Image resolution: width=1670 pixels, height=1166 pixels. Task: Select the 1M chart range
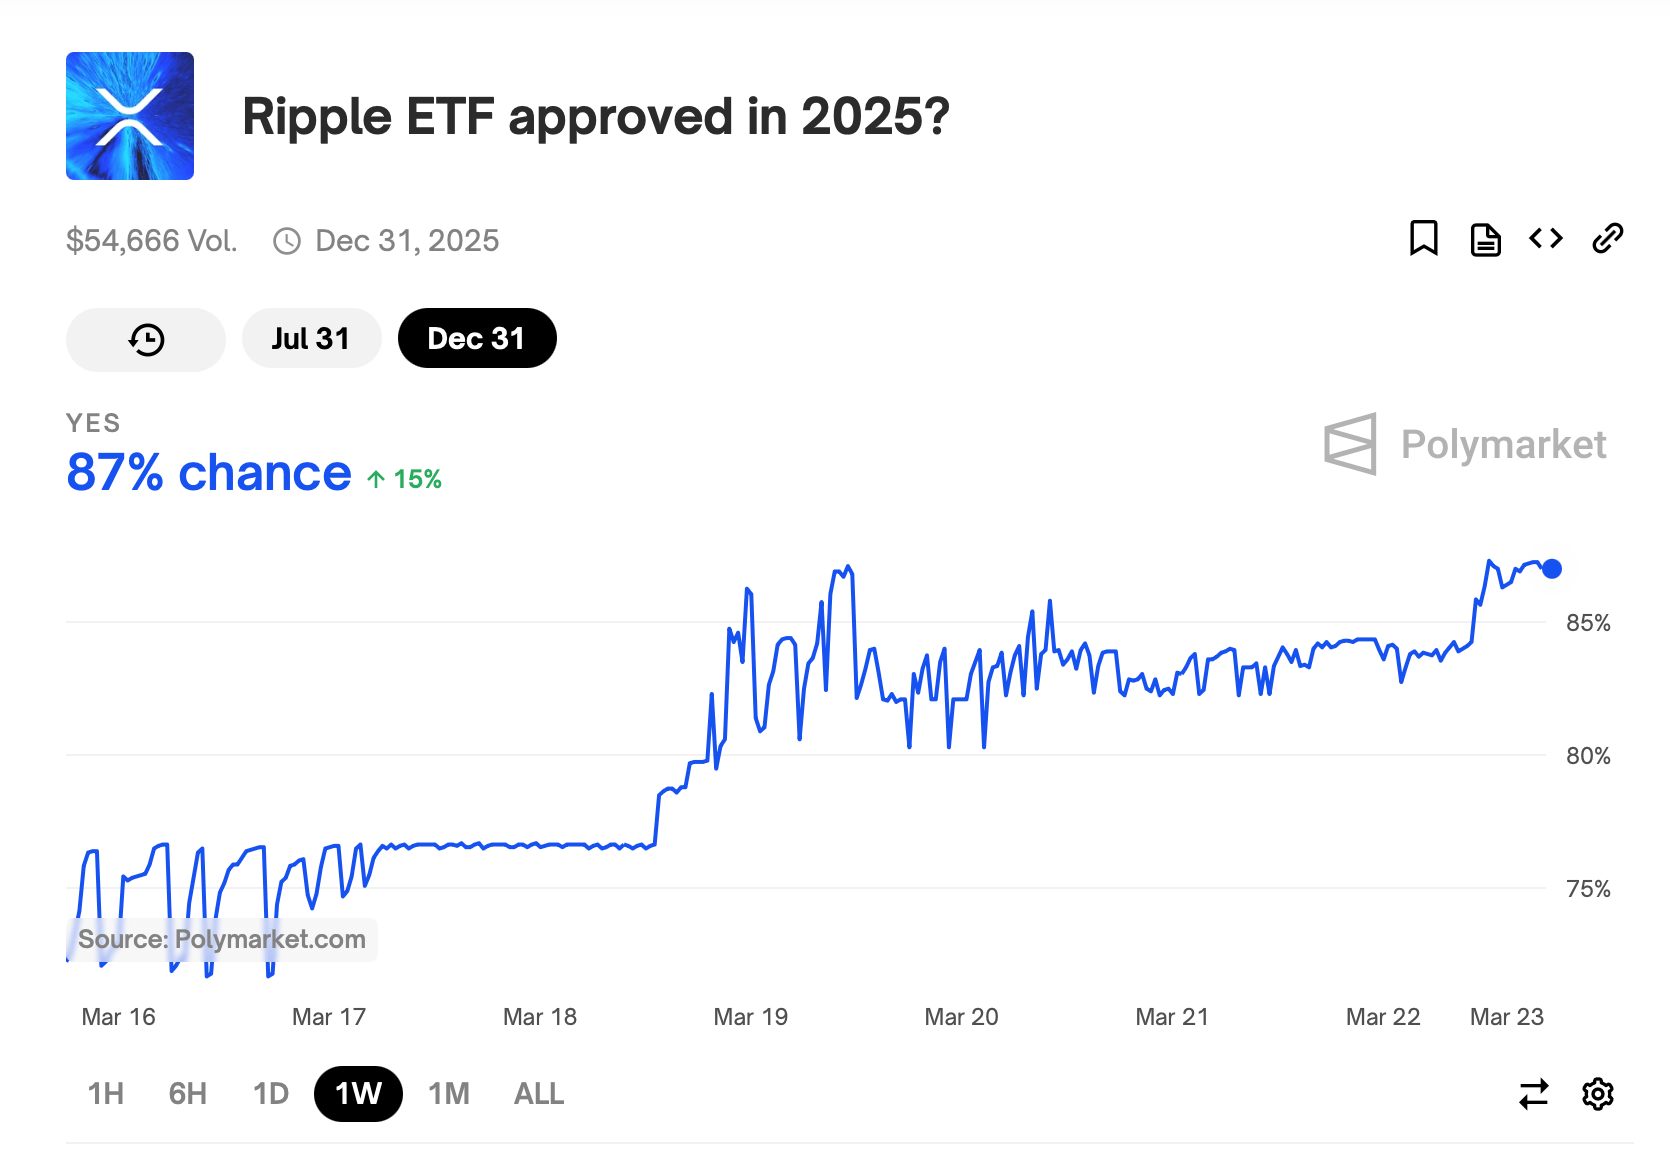click(448, 1094)
